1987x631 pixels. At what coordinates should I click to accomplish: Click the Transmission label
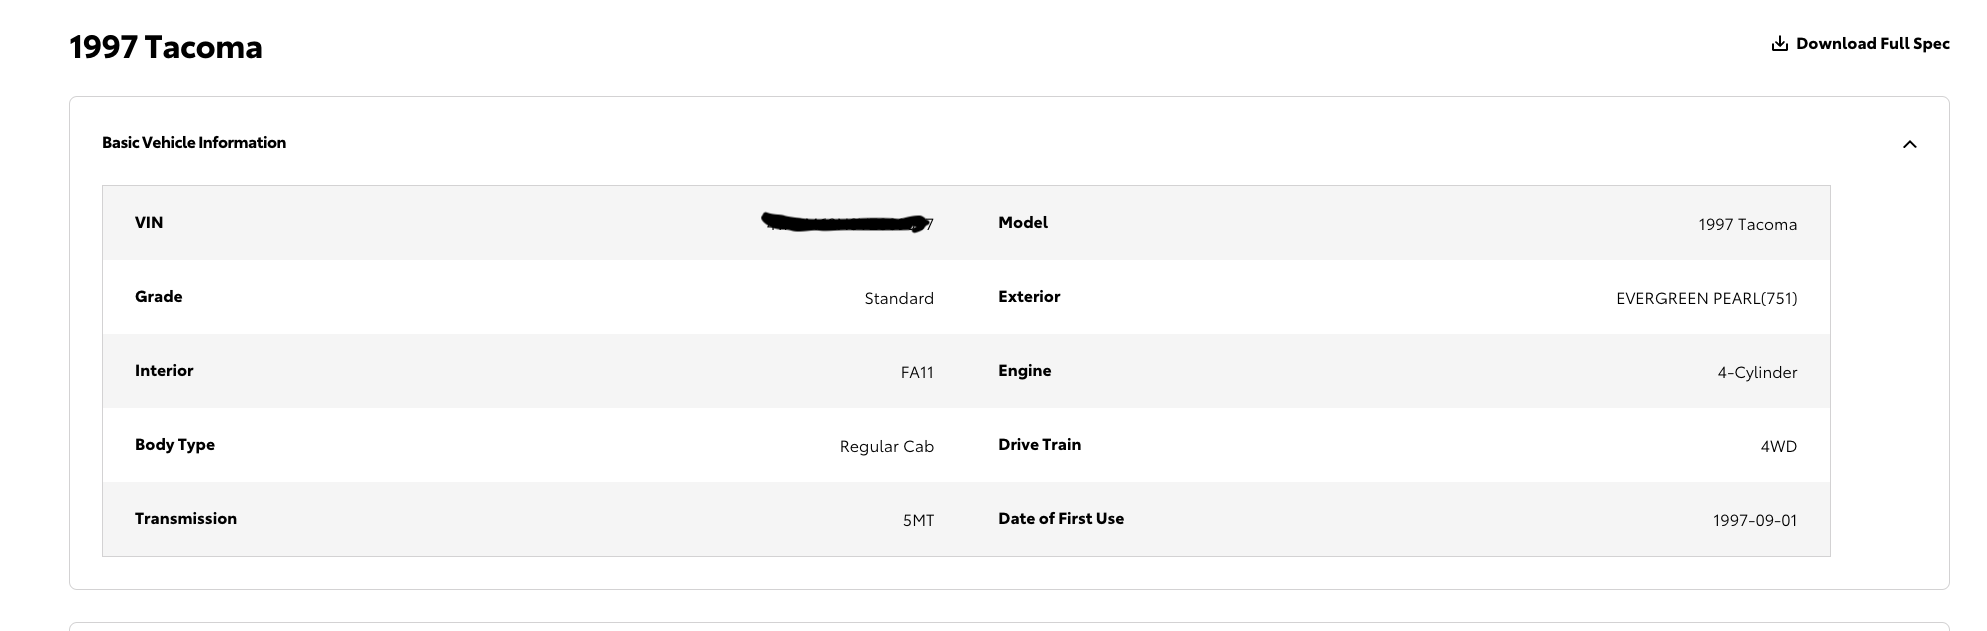pos(186,519)
